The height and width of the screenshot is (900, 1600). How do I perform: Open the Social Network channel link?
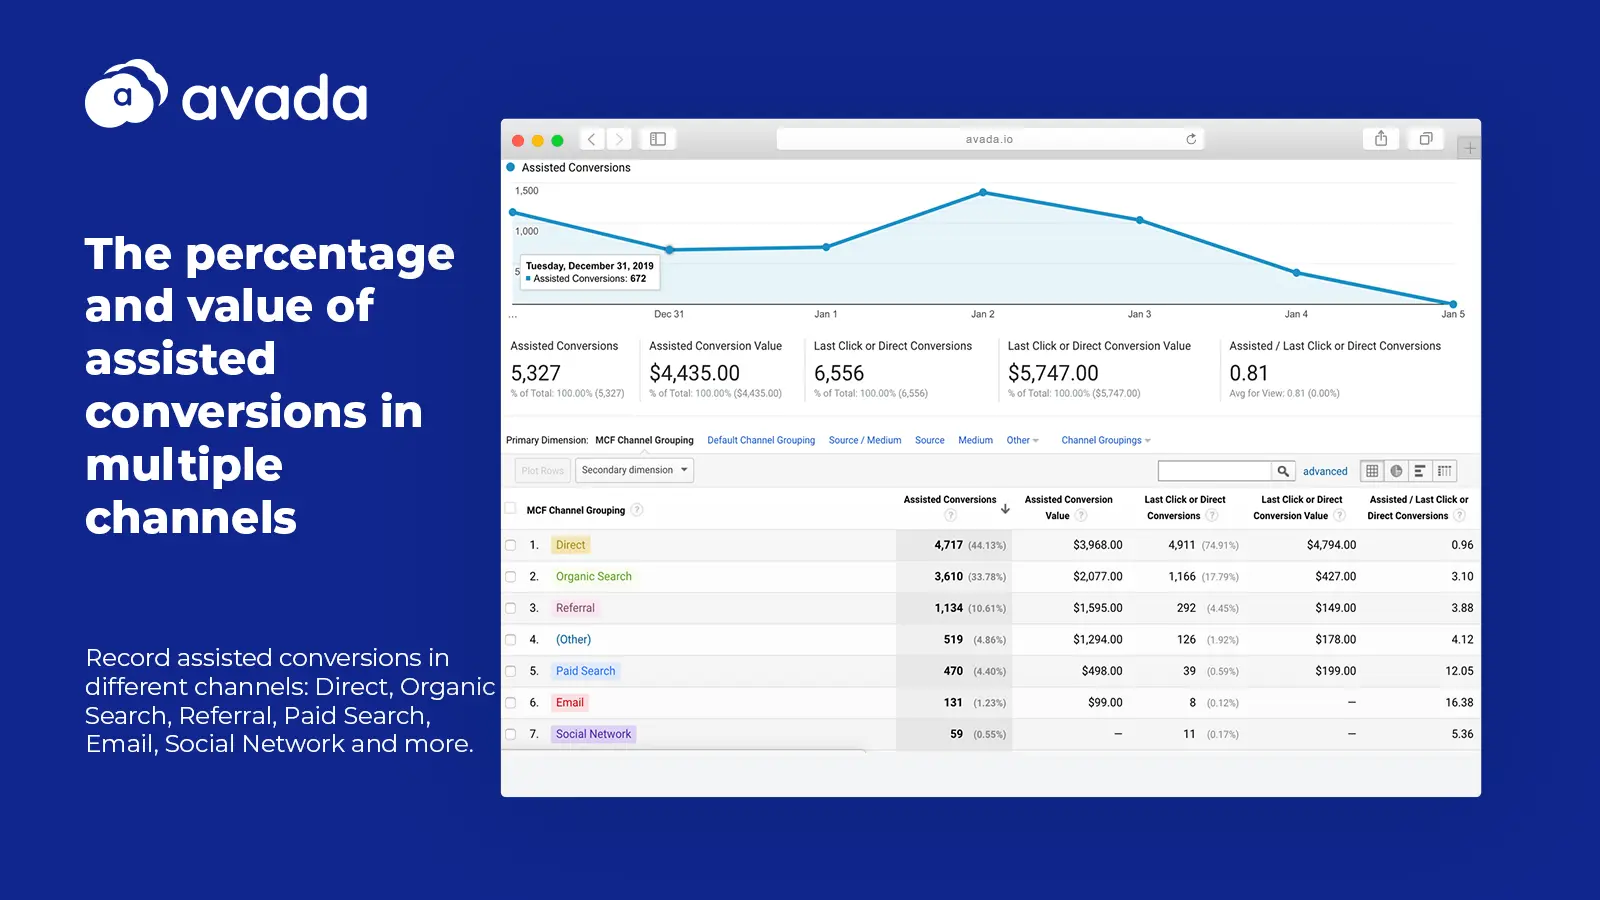[x=593, y=734]
